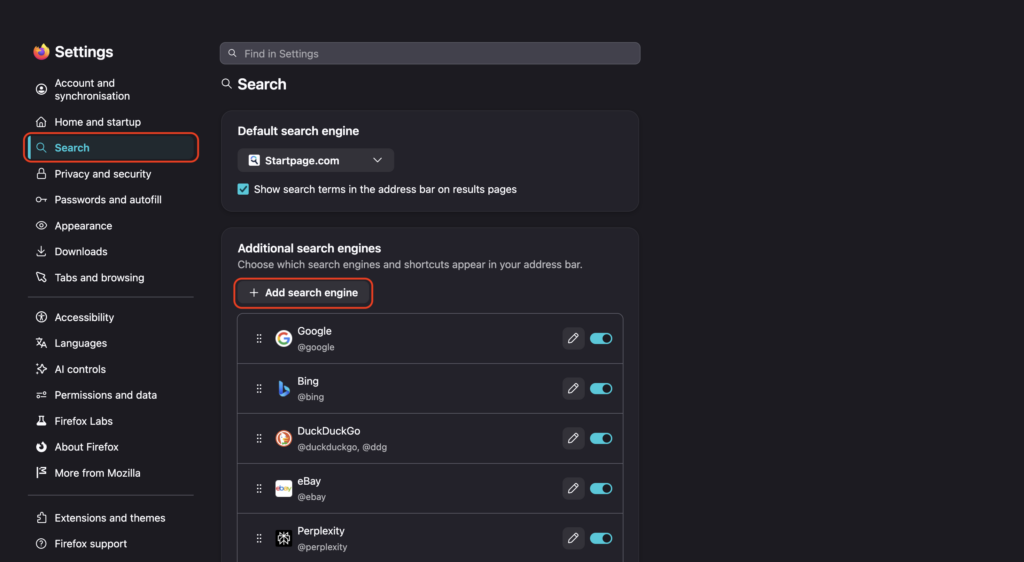Click the Firefox support help icon
1024x562 pixels.
tap(41, 544)
